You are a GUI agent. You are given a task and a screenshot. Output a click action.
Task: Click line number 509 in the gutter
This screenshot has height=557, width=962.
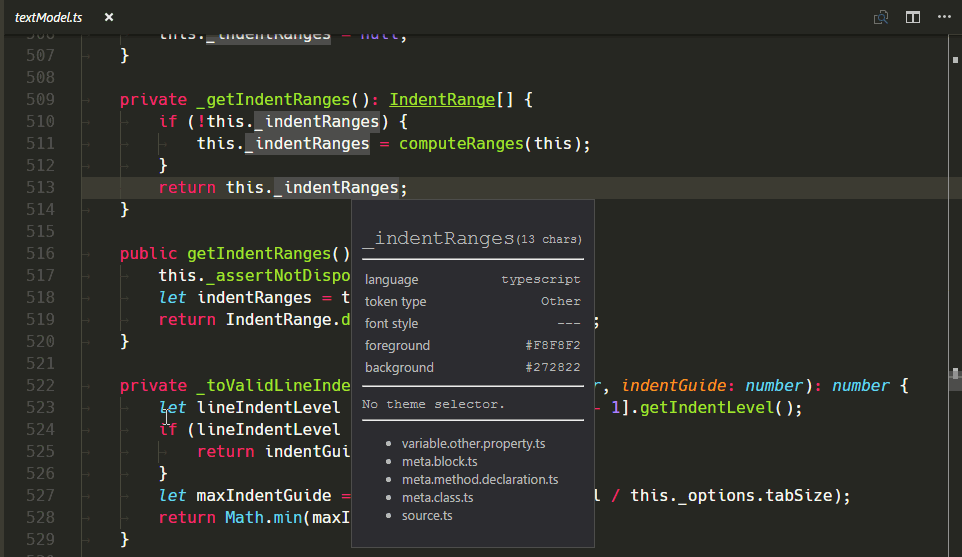coord(40,99)
